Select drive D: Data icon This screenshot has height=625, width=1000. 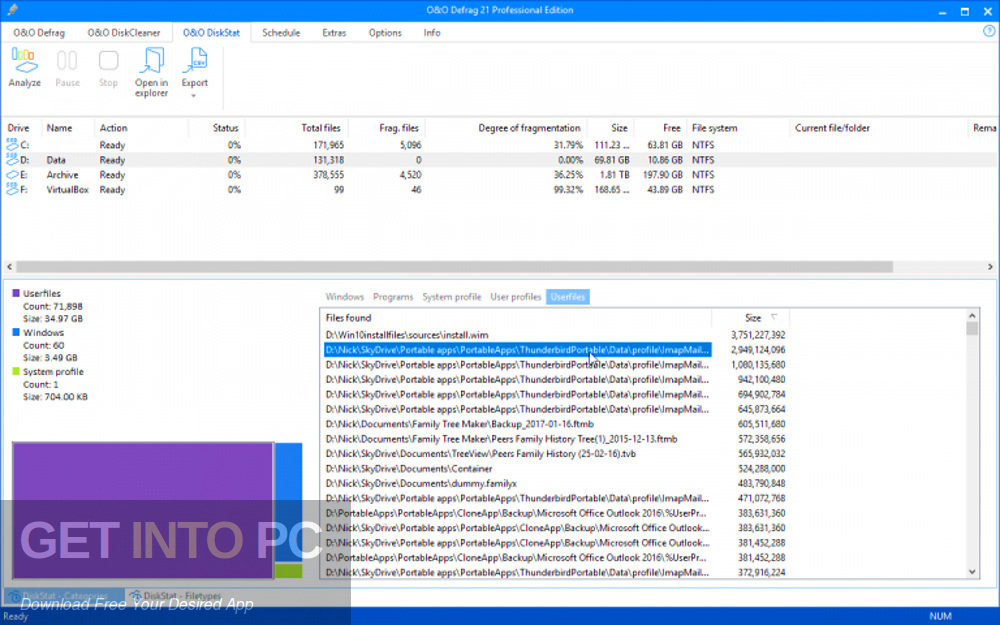click(12, 159)
